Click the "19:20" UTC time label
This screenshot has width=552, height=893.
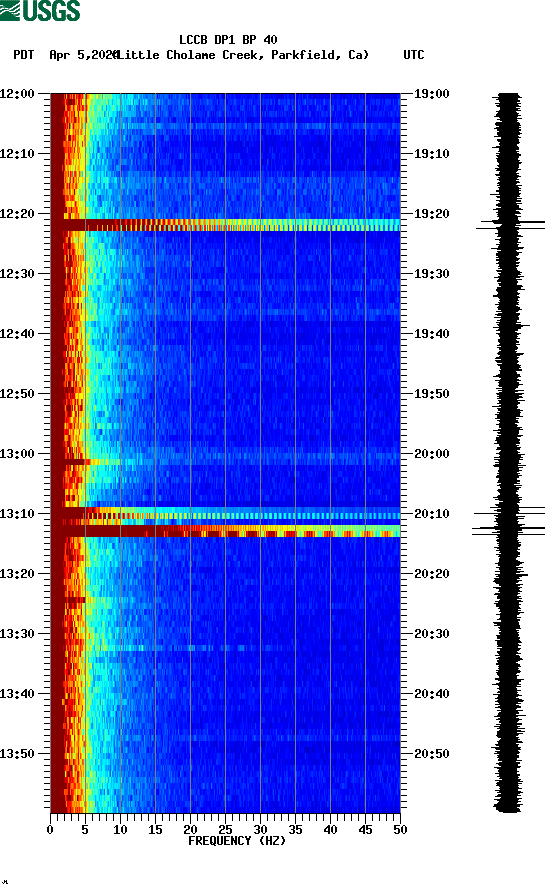coord(432,214)
